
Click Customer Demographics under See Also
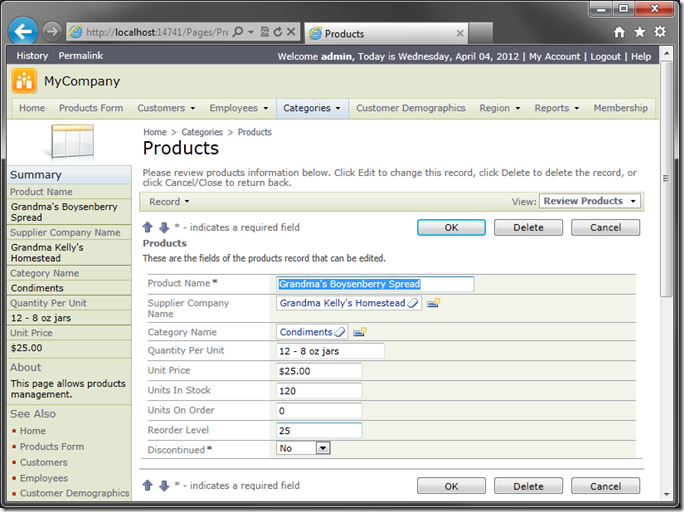pos(75,493)
